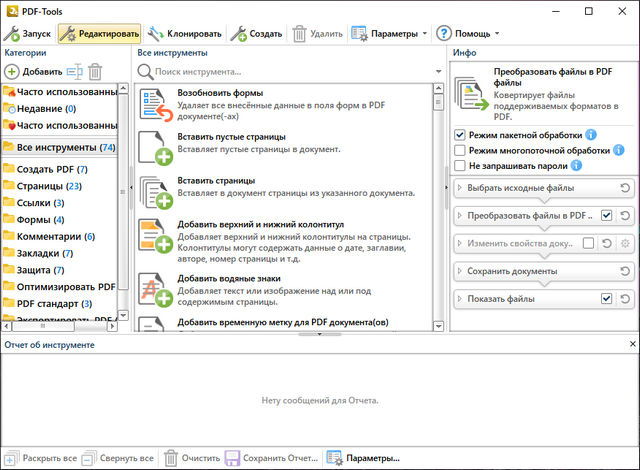Click the Запуск launch icon

(x=13, y=34)
